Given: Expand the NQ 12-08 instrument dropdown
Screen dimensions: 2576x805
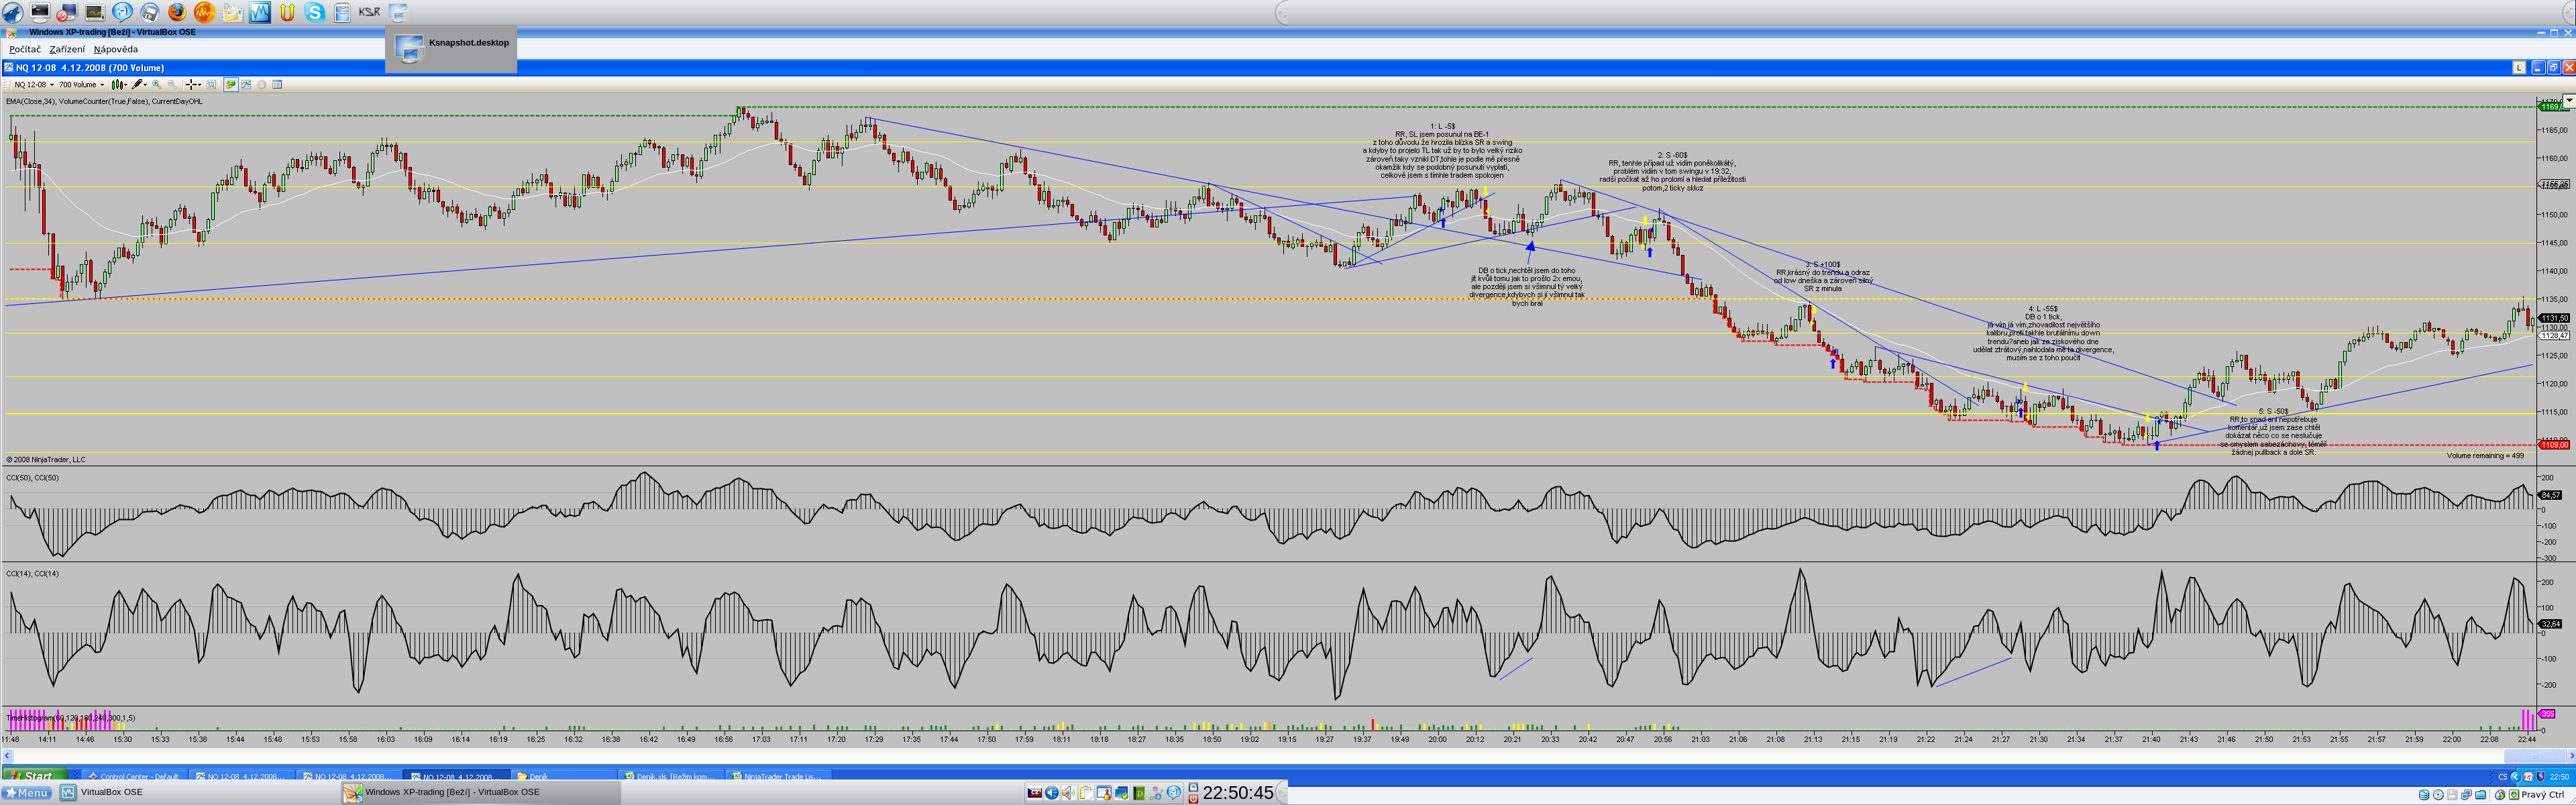Looking at the screenshot, I should pos(34,85).
